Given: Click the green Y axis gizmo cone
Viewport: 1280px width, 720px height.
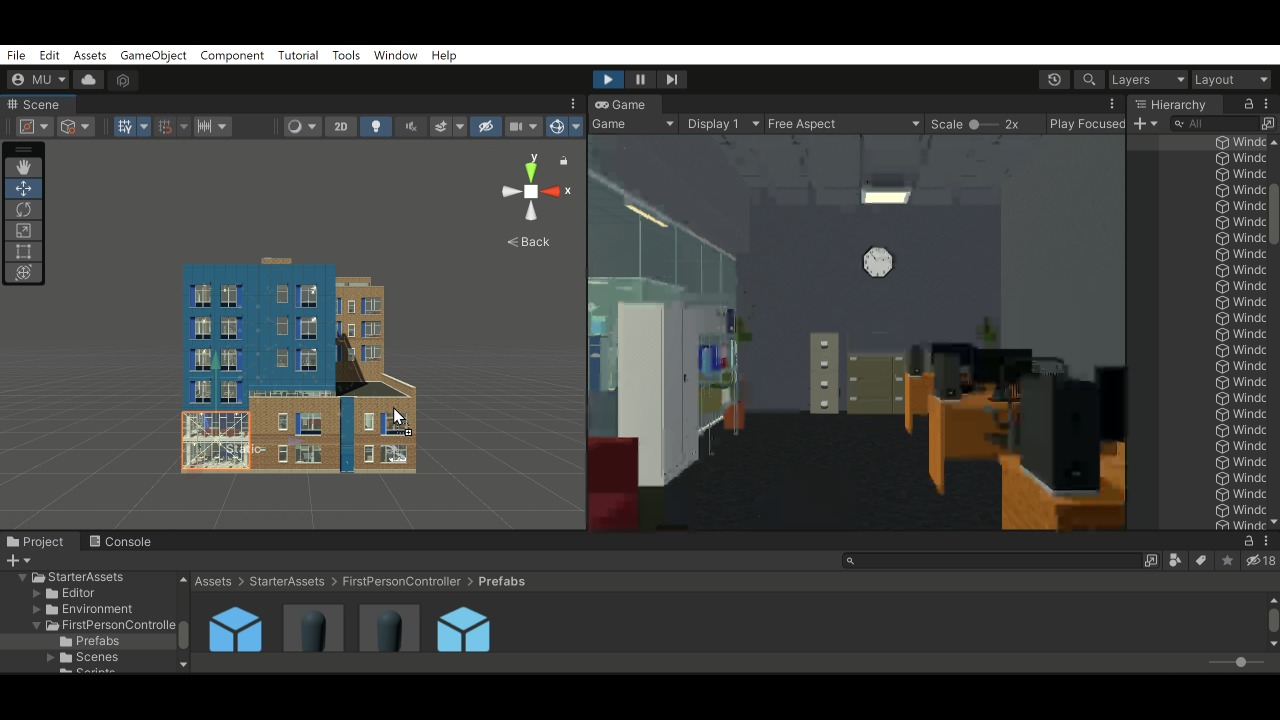Looking at the screenshot, I should click(531, 171).
